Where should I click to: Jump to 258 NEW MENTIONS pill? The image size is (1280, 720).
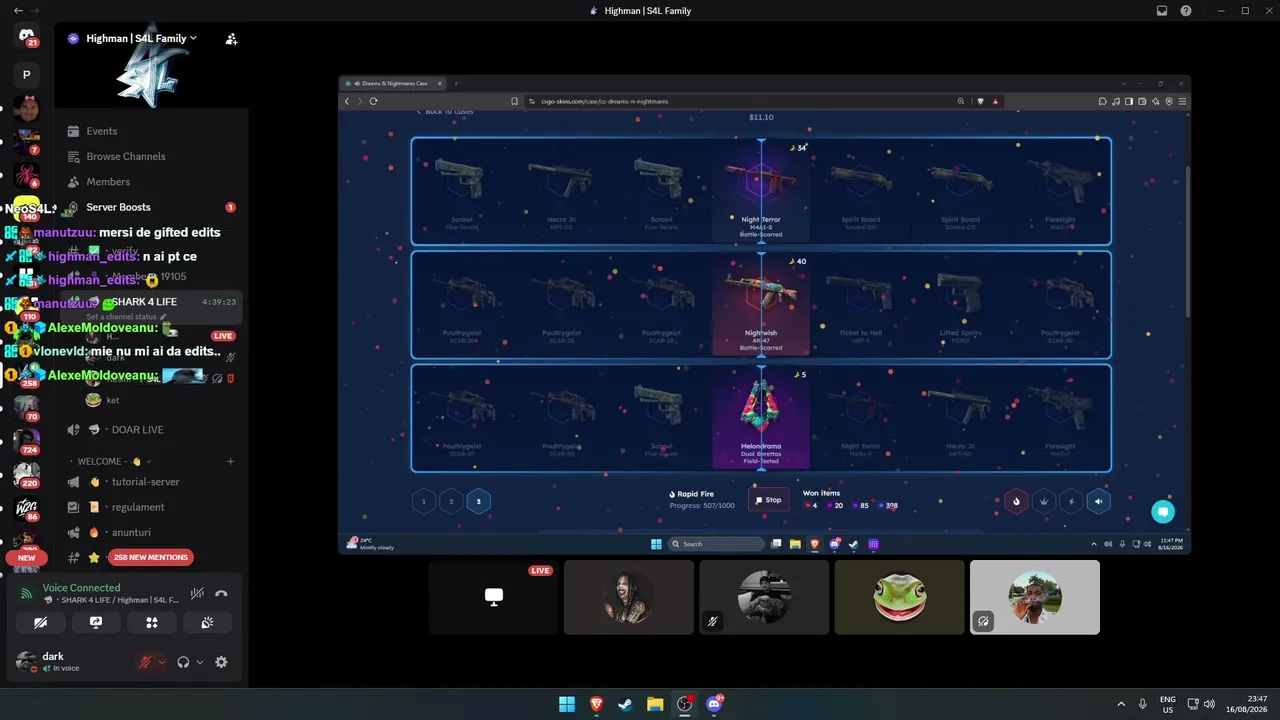[151, 557]
